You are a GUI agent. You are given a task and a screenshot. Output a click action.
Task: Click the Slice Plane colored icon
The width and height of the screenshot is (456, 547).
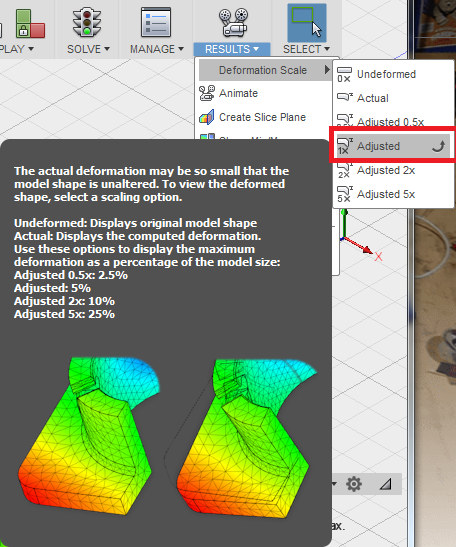(x=207, y=117)
